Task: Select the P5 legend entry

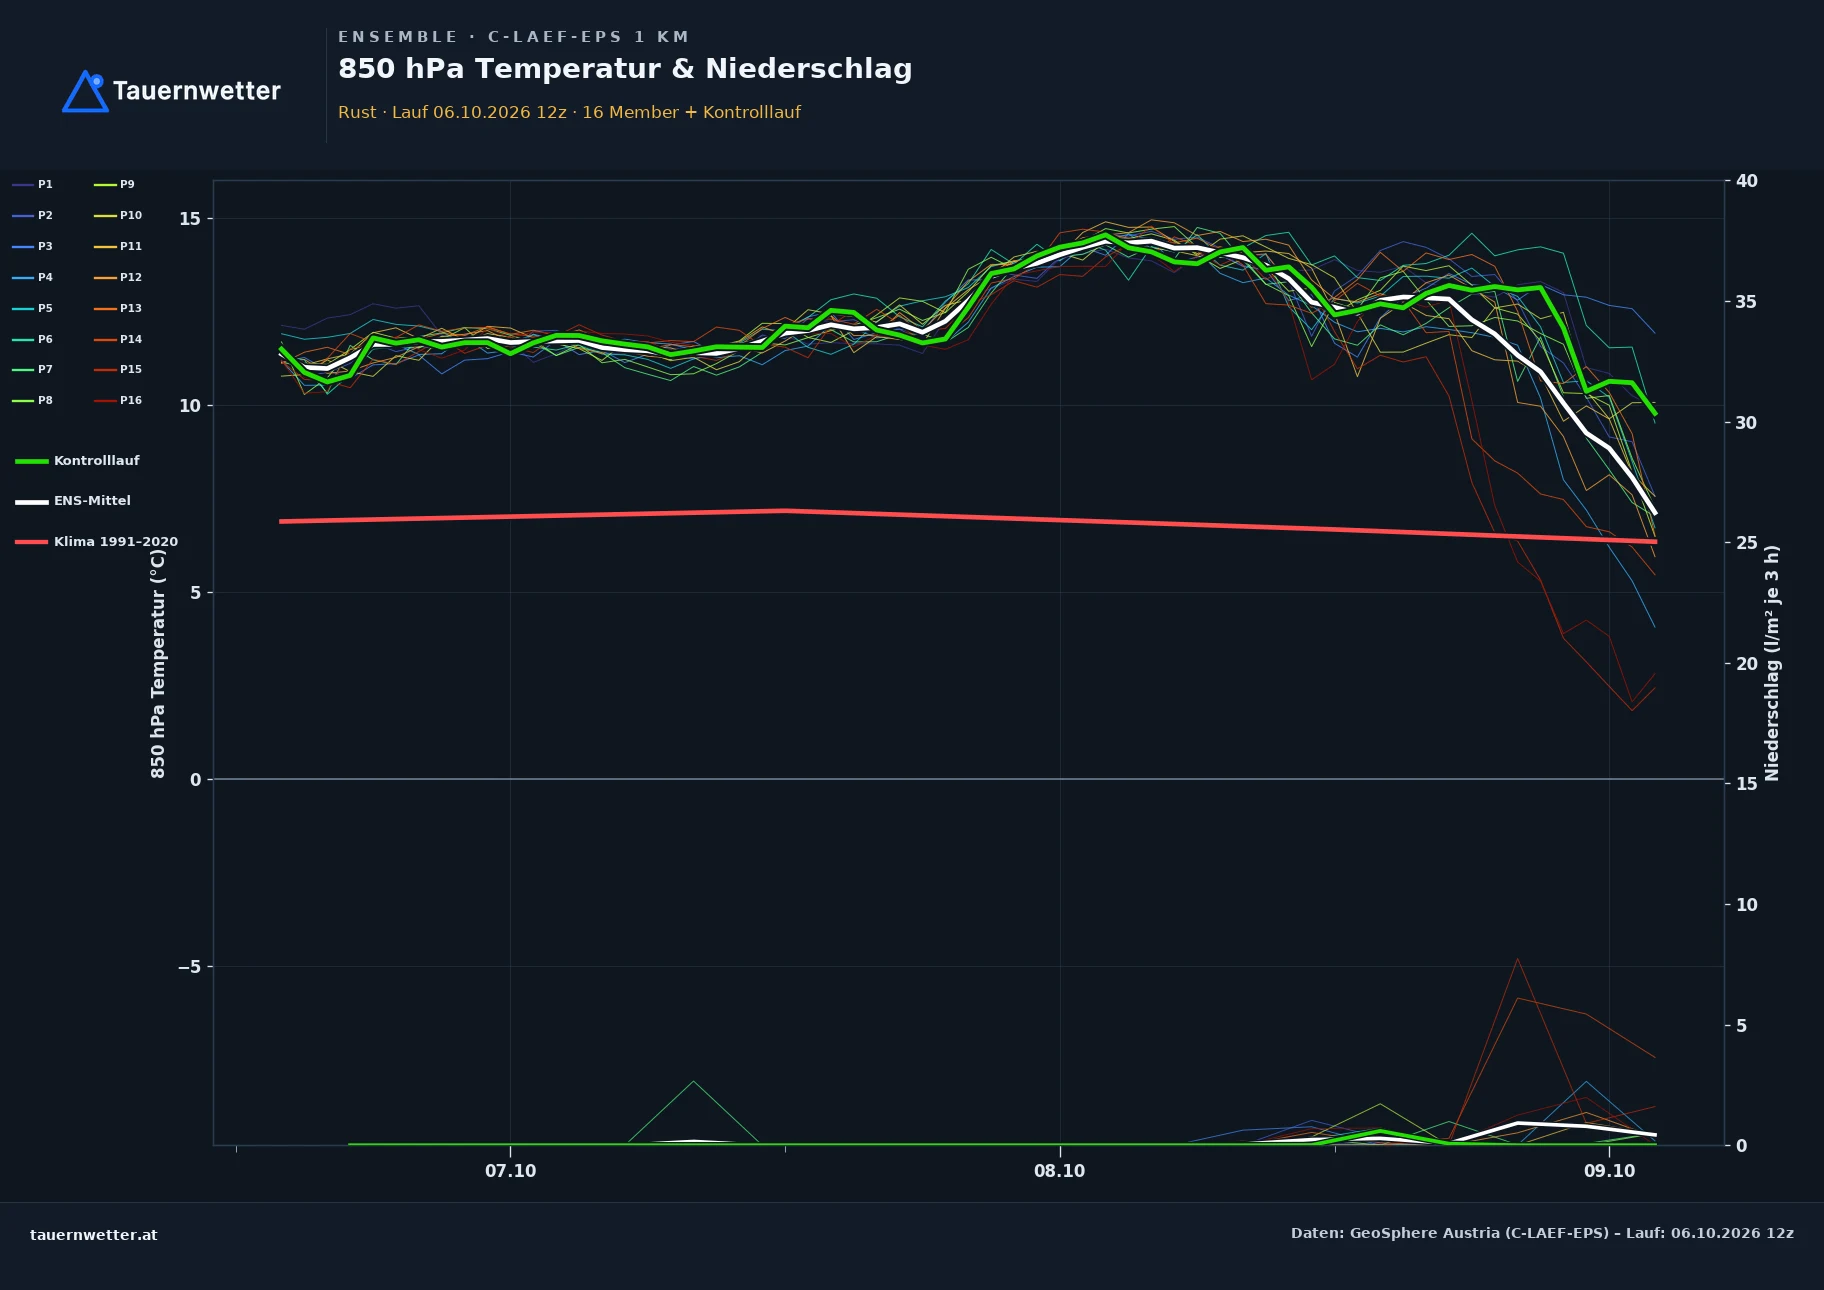Action: coord(33,309)
